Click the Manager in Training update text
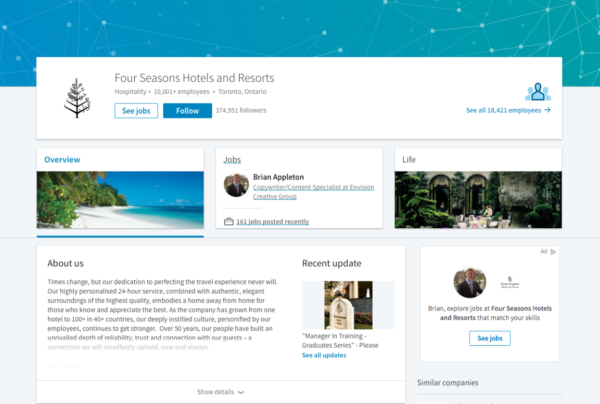 pyautogui.click(x=340, y=340)
